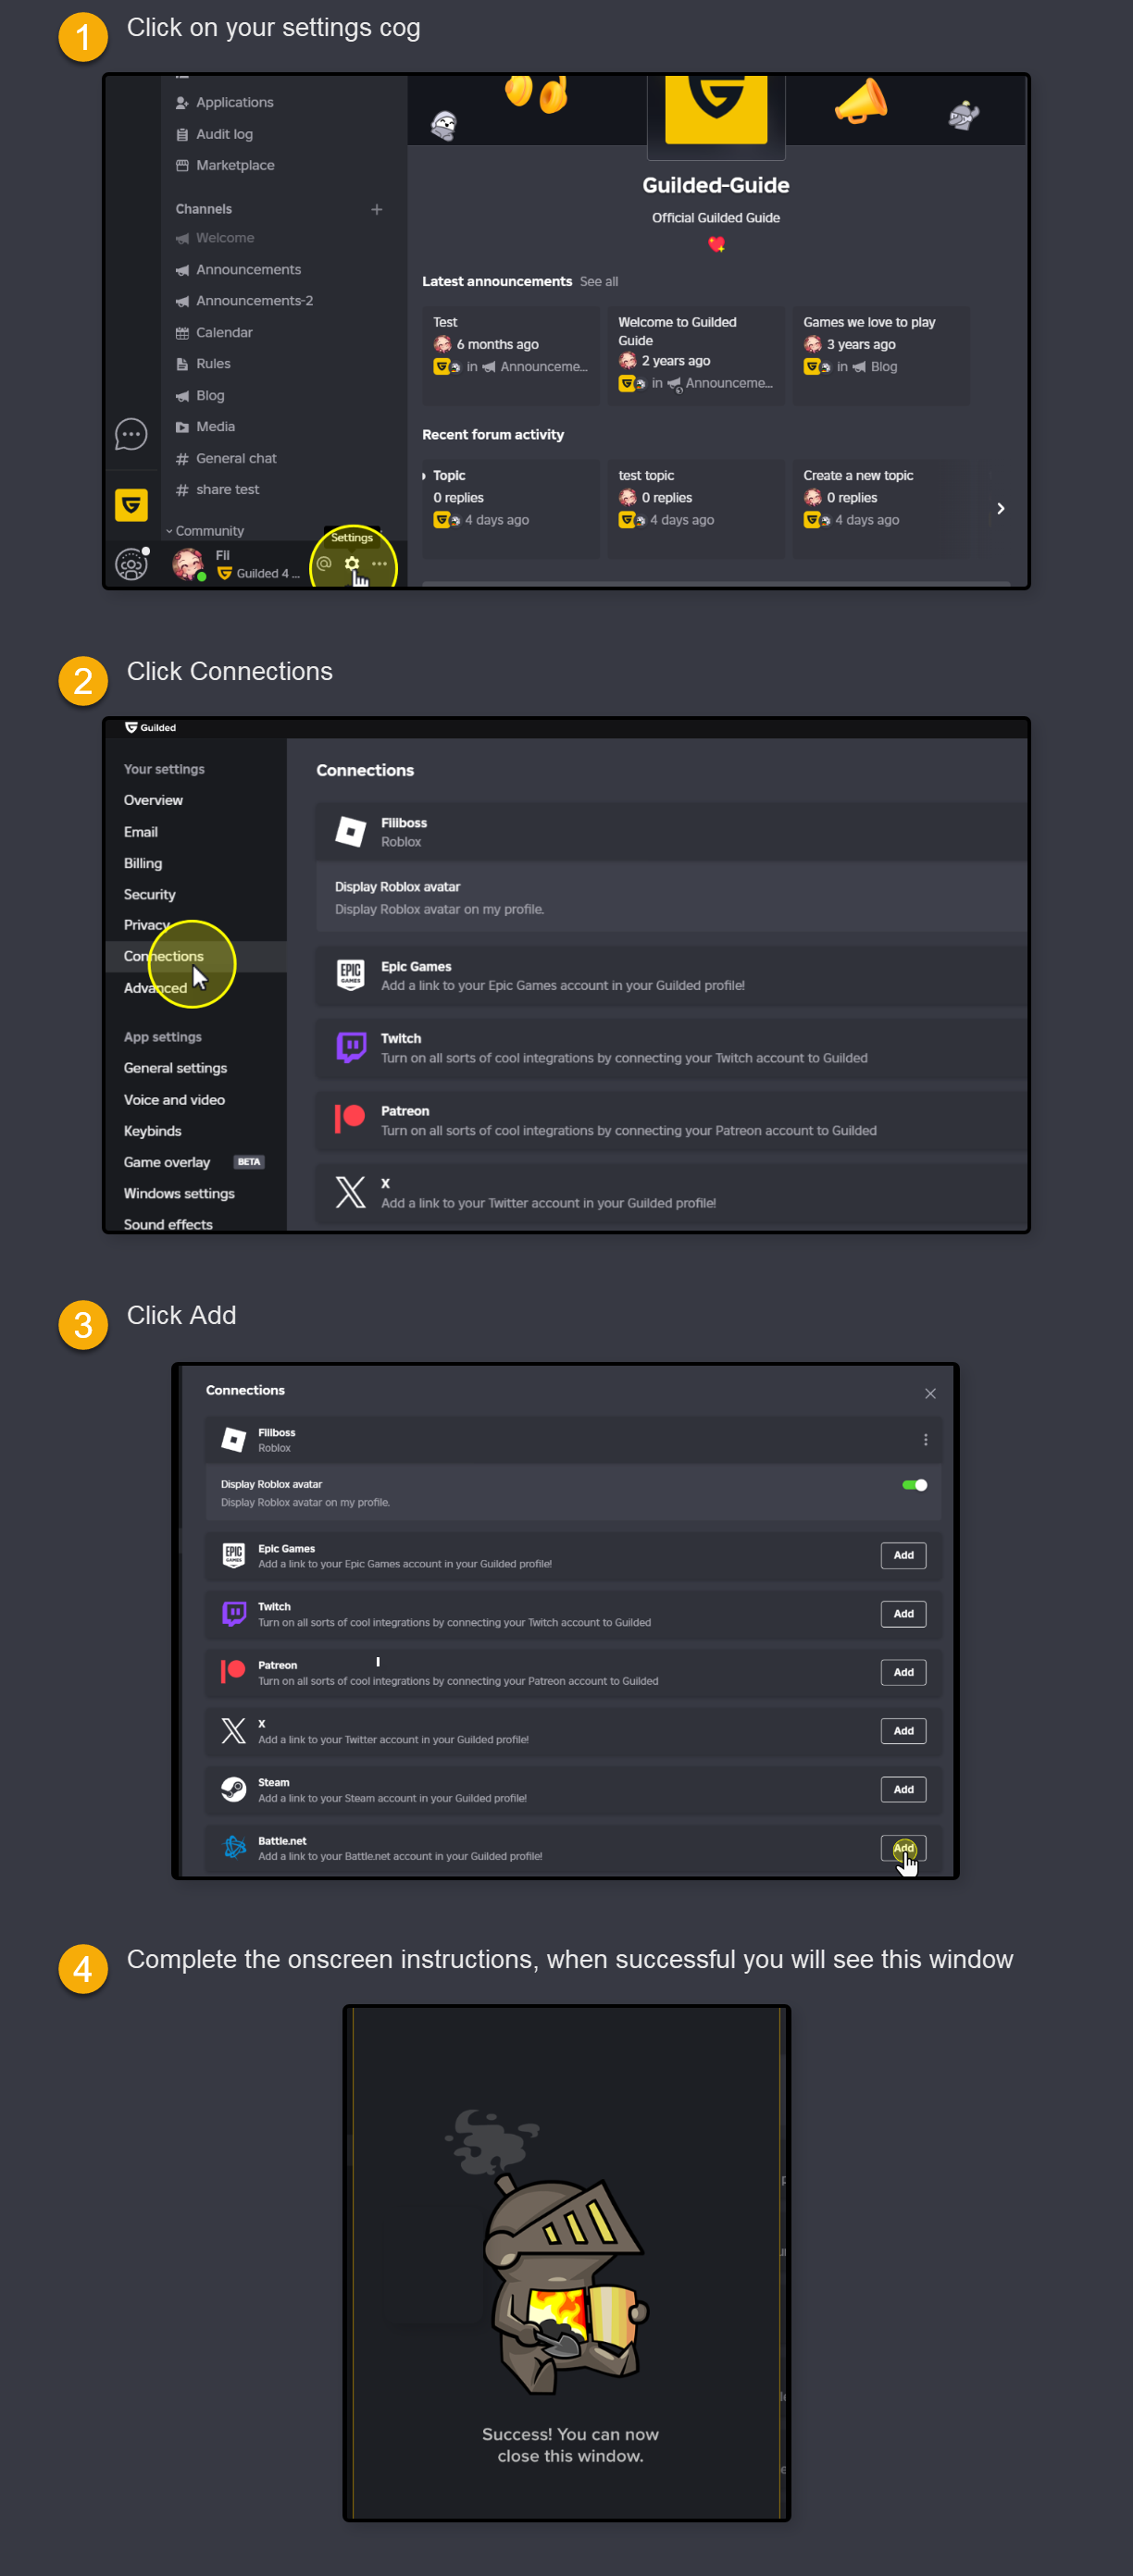Image resolution: width=1133 pixels, height=2576 pixels.
Task: Open the Announcements channel
Action: pyautogui.click(x=248, y=270)
